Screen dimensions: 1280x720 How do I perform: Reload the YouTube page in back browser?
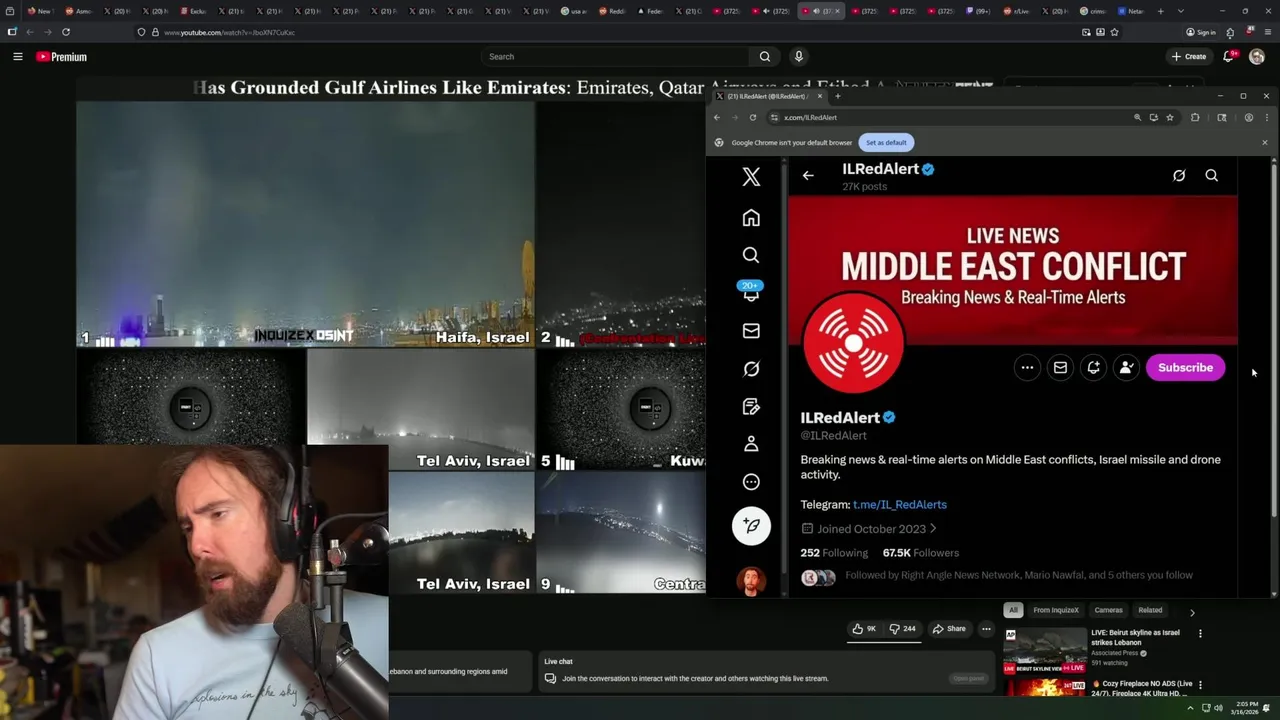tap(66, 32)
